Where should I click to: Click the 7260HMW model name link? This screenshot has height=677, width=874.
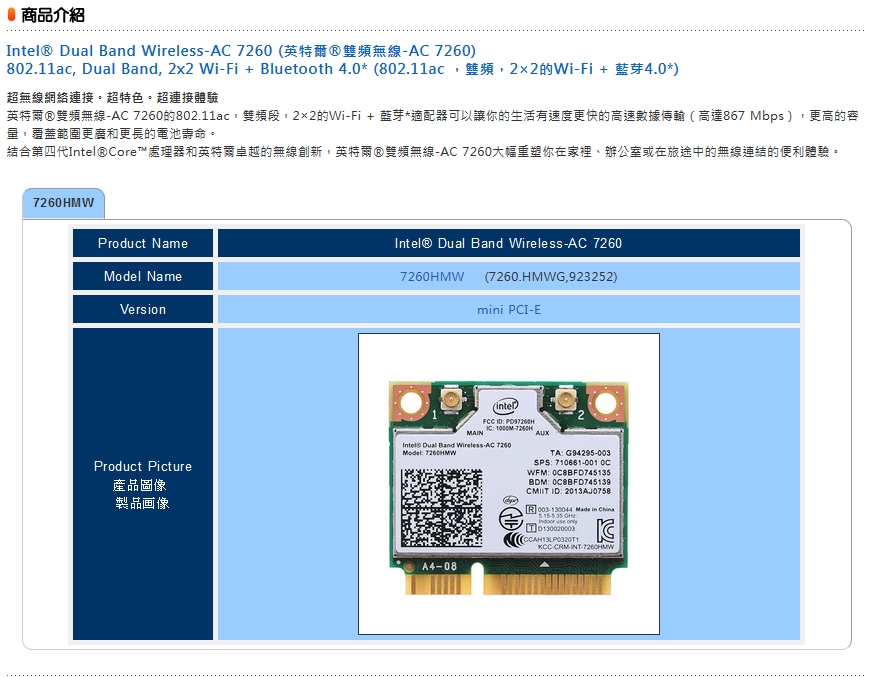432,276
